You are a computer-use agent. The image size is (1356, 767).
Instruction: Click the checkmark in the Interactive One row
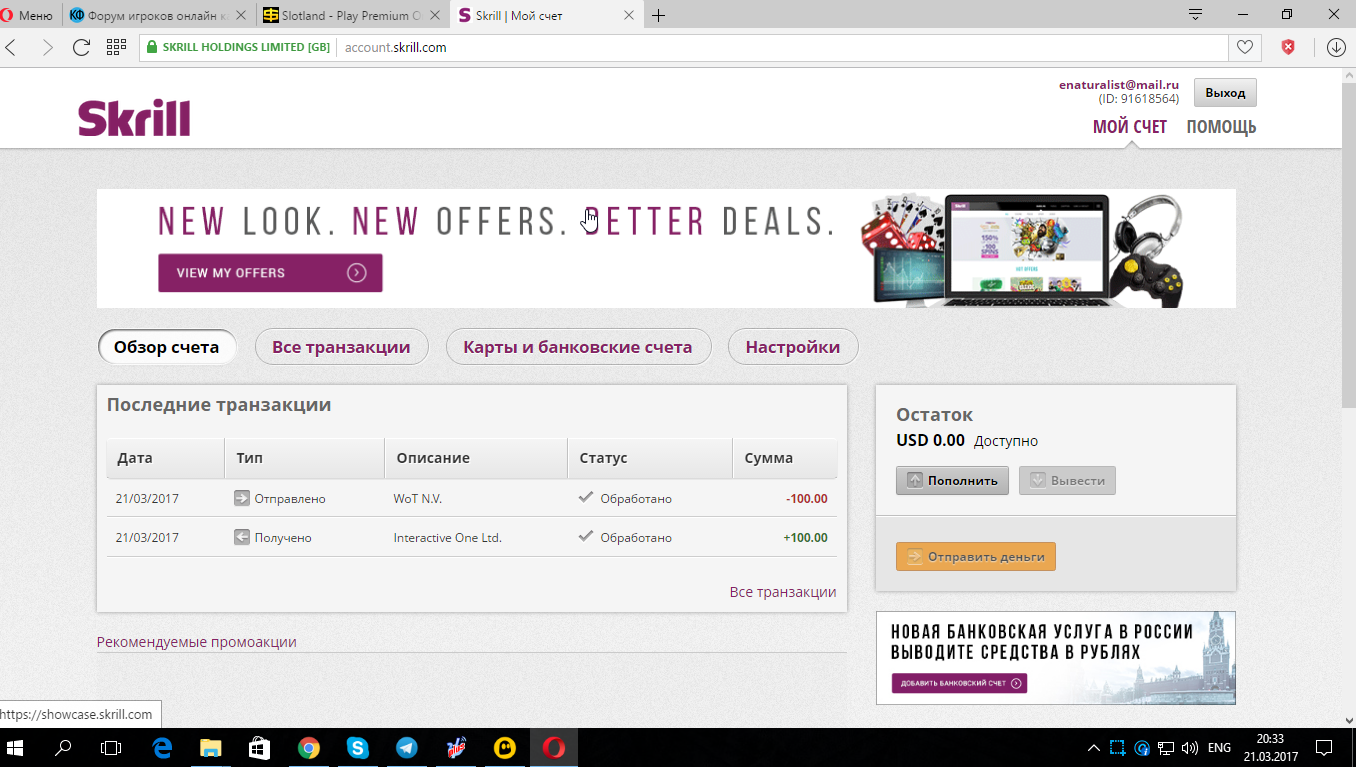tap(586, 536)
